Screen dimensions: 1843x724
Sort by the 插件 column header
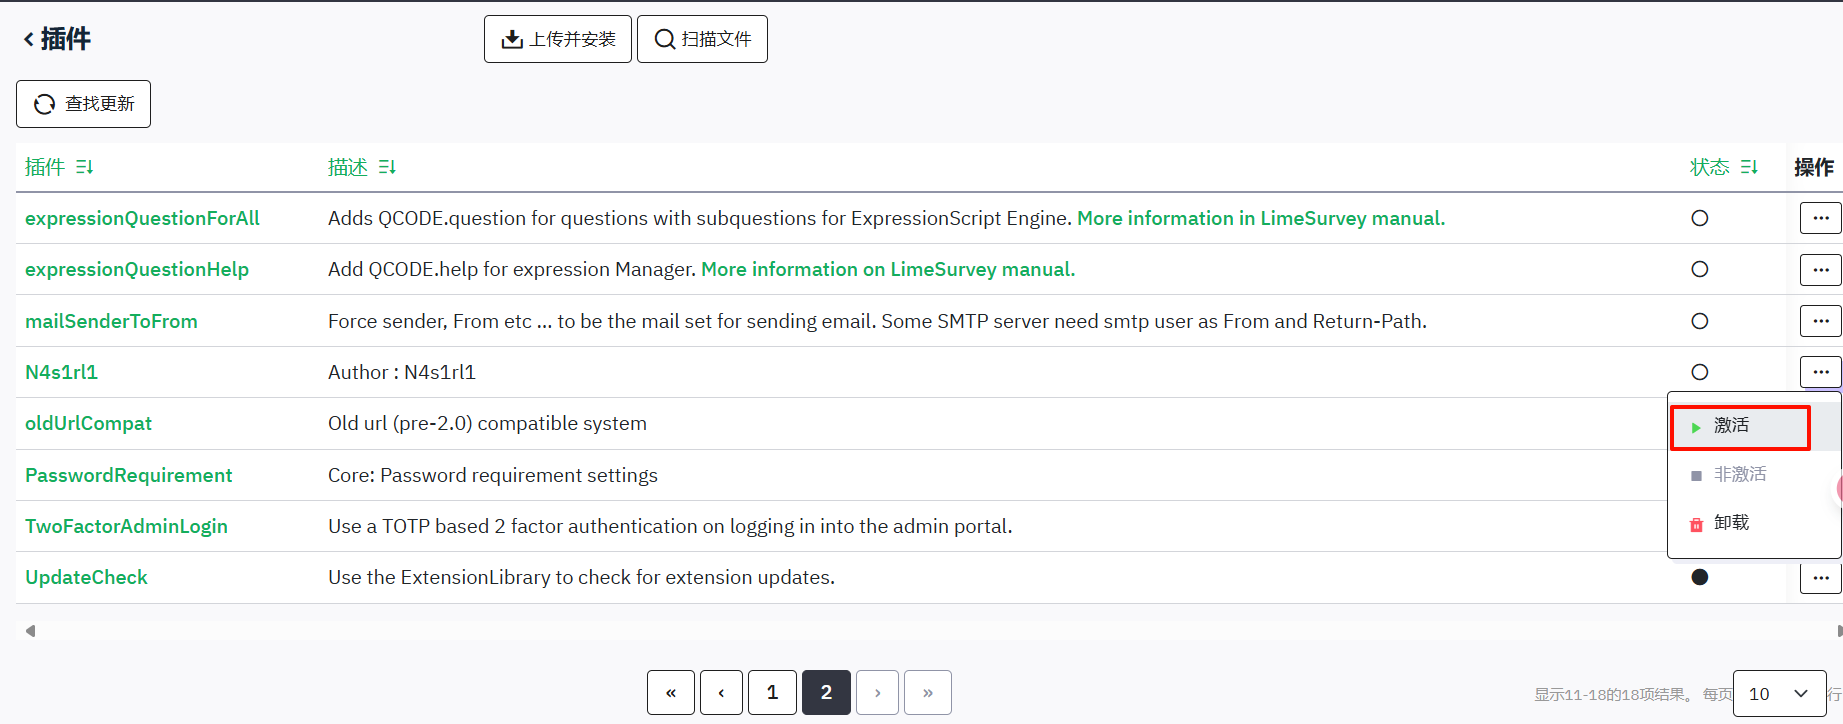point(59,167)
